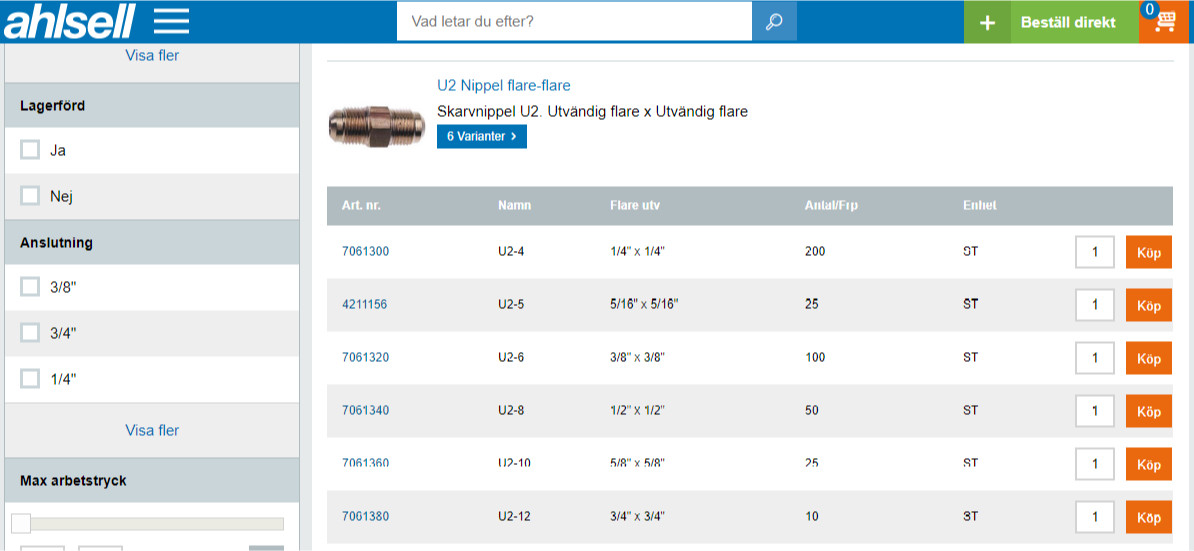The width and height of the screenshot is (1194, 551).
Task: Expand 'Visa fer' under Anslutning
Action: (x=152, y=430)
